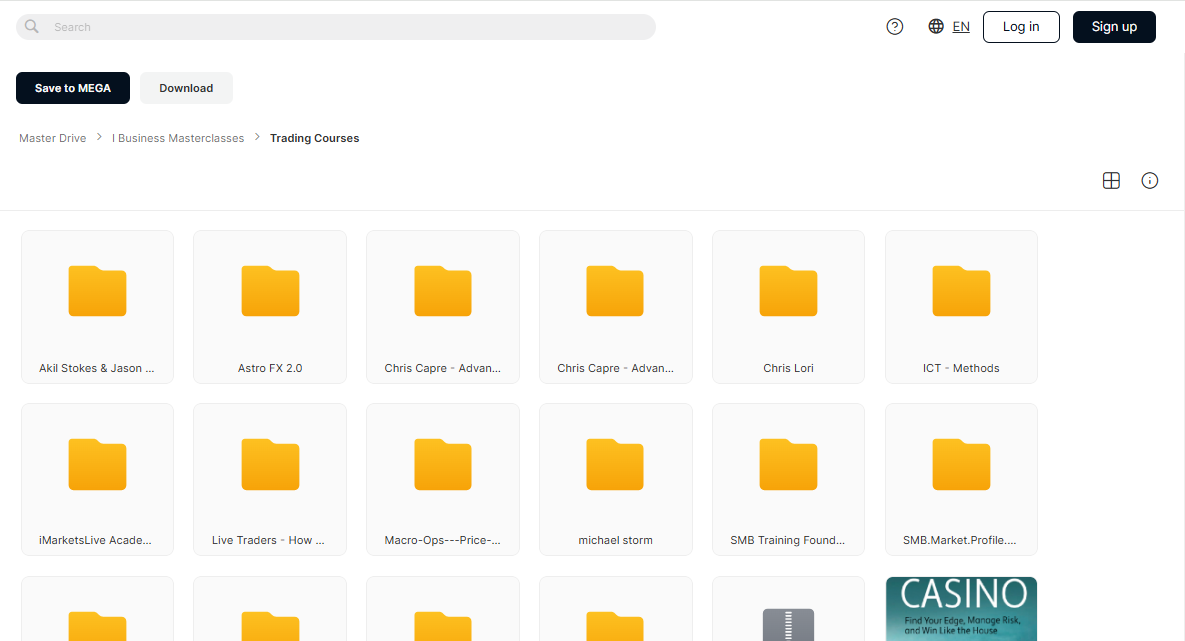Viewport: 1185px width, 641px height.
Task: Open the CASINO book cover thumbnail
Action: point(961,609)
